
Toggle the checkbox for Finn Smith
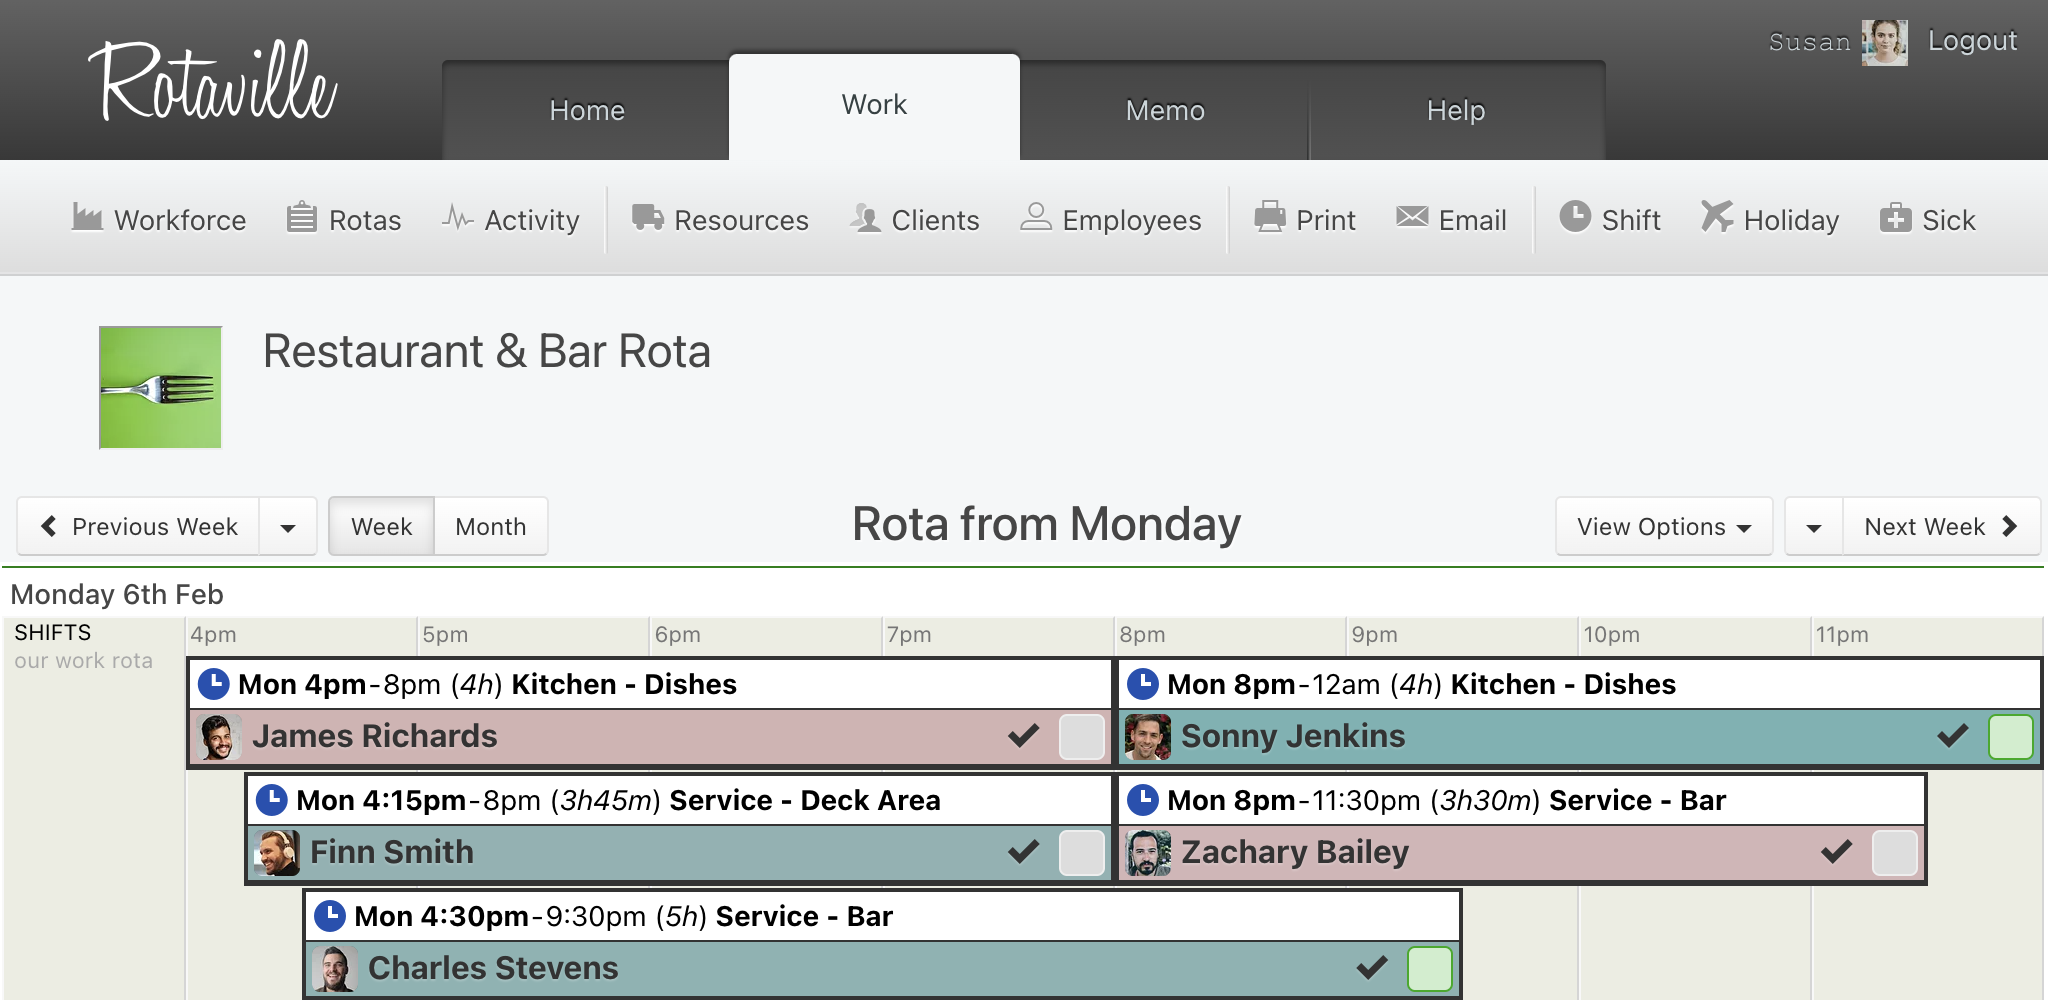tap(1082, 853)
